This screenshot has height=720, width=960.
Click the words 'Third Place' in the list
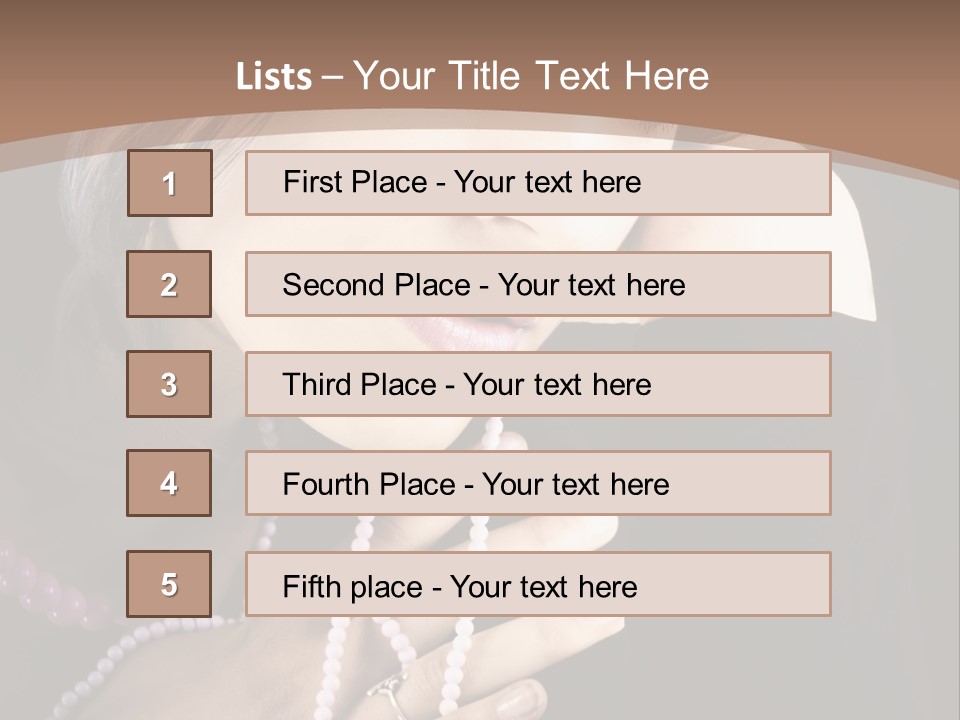click(359, 384)
